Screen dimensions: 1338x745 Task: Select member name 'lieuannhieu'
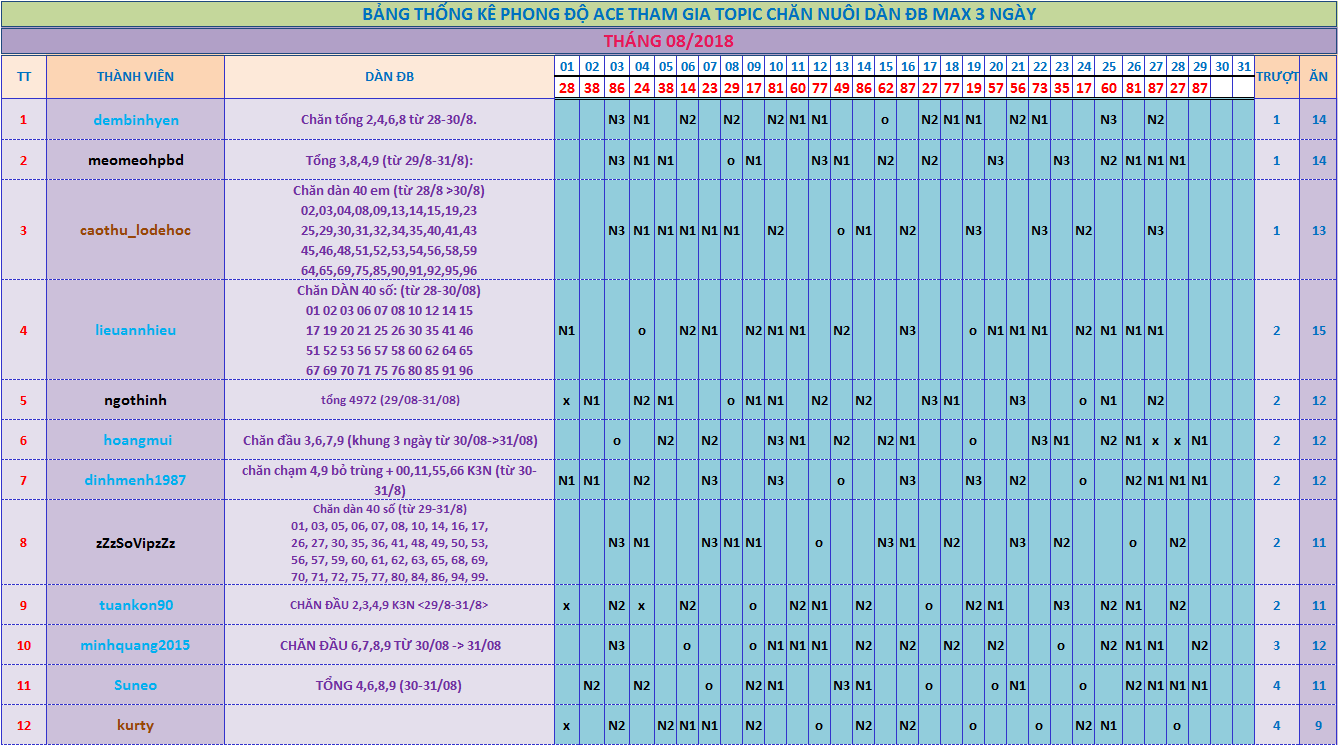click(136, 330)
